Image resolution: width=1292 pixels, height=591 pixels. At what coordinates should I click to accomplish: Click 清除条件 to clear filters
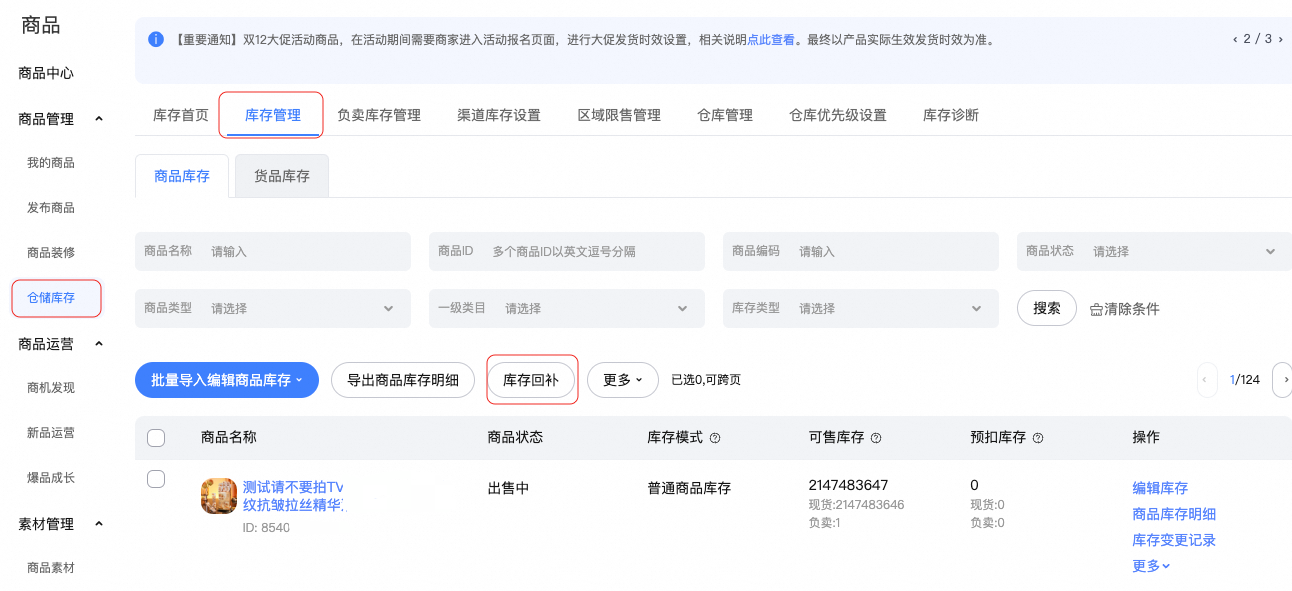point(1124,309)
